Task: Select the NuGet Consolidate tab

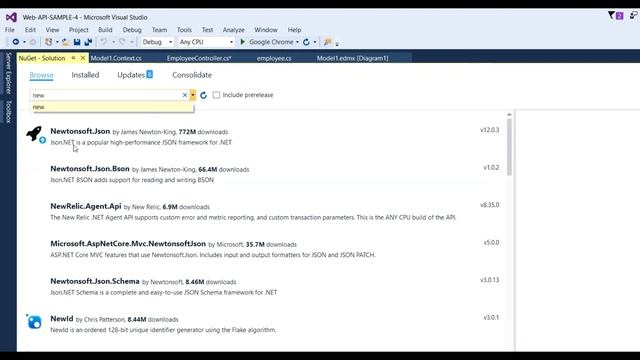Action: click(x=192, y=75)
